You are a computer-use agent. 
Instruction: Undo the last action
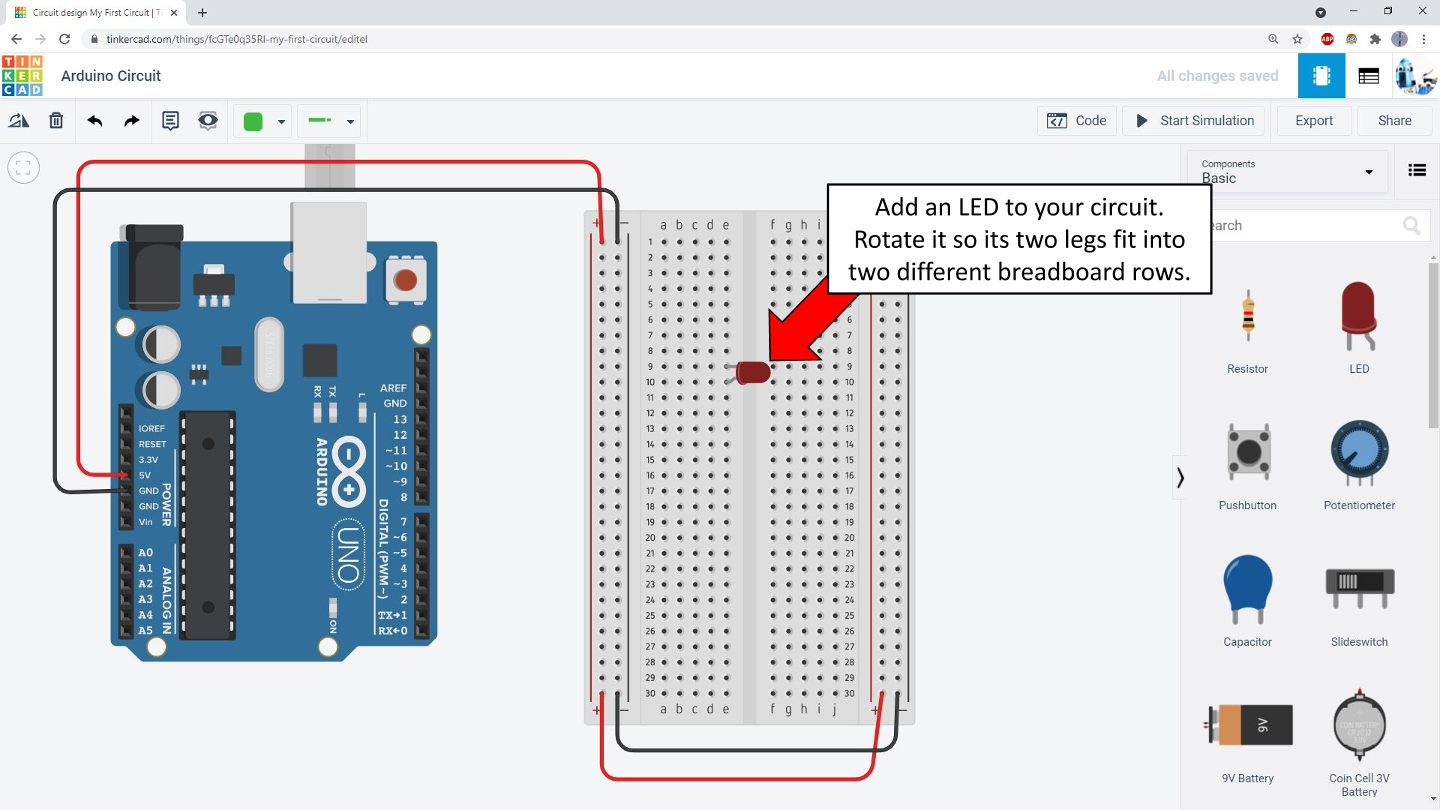pyautogui.click(x=94, y=120)
